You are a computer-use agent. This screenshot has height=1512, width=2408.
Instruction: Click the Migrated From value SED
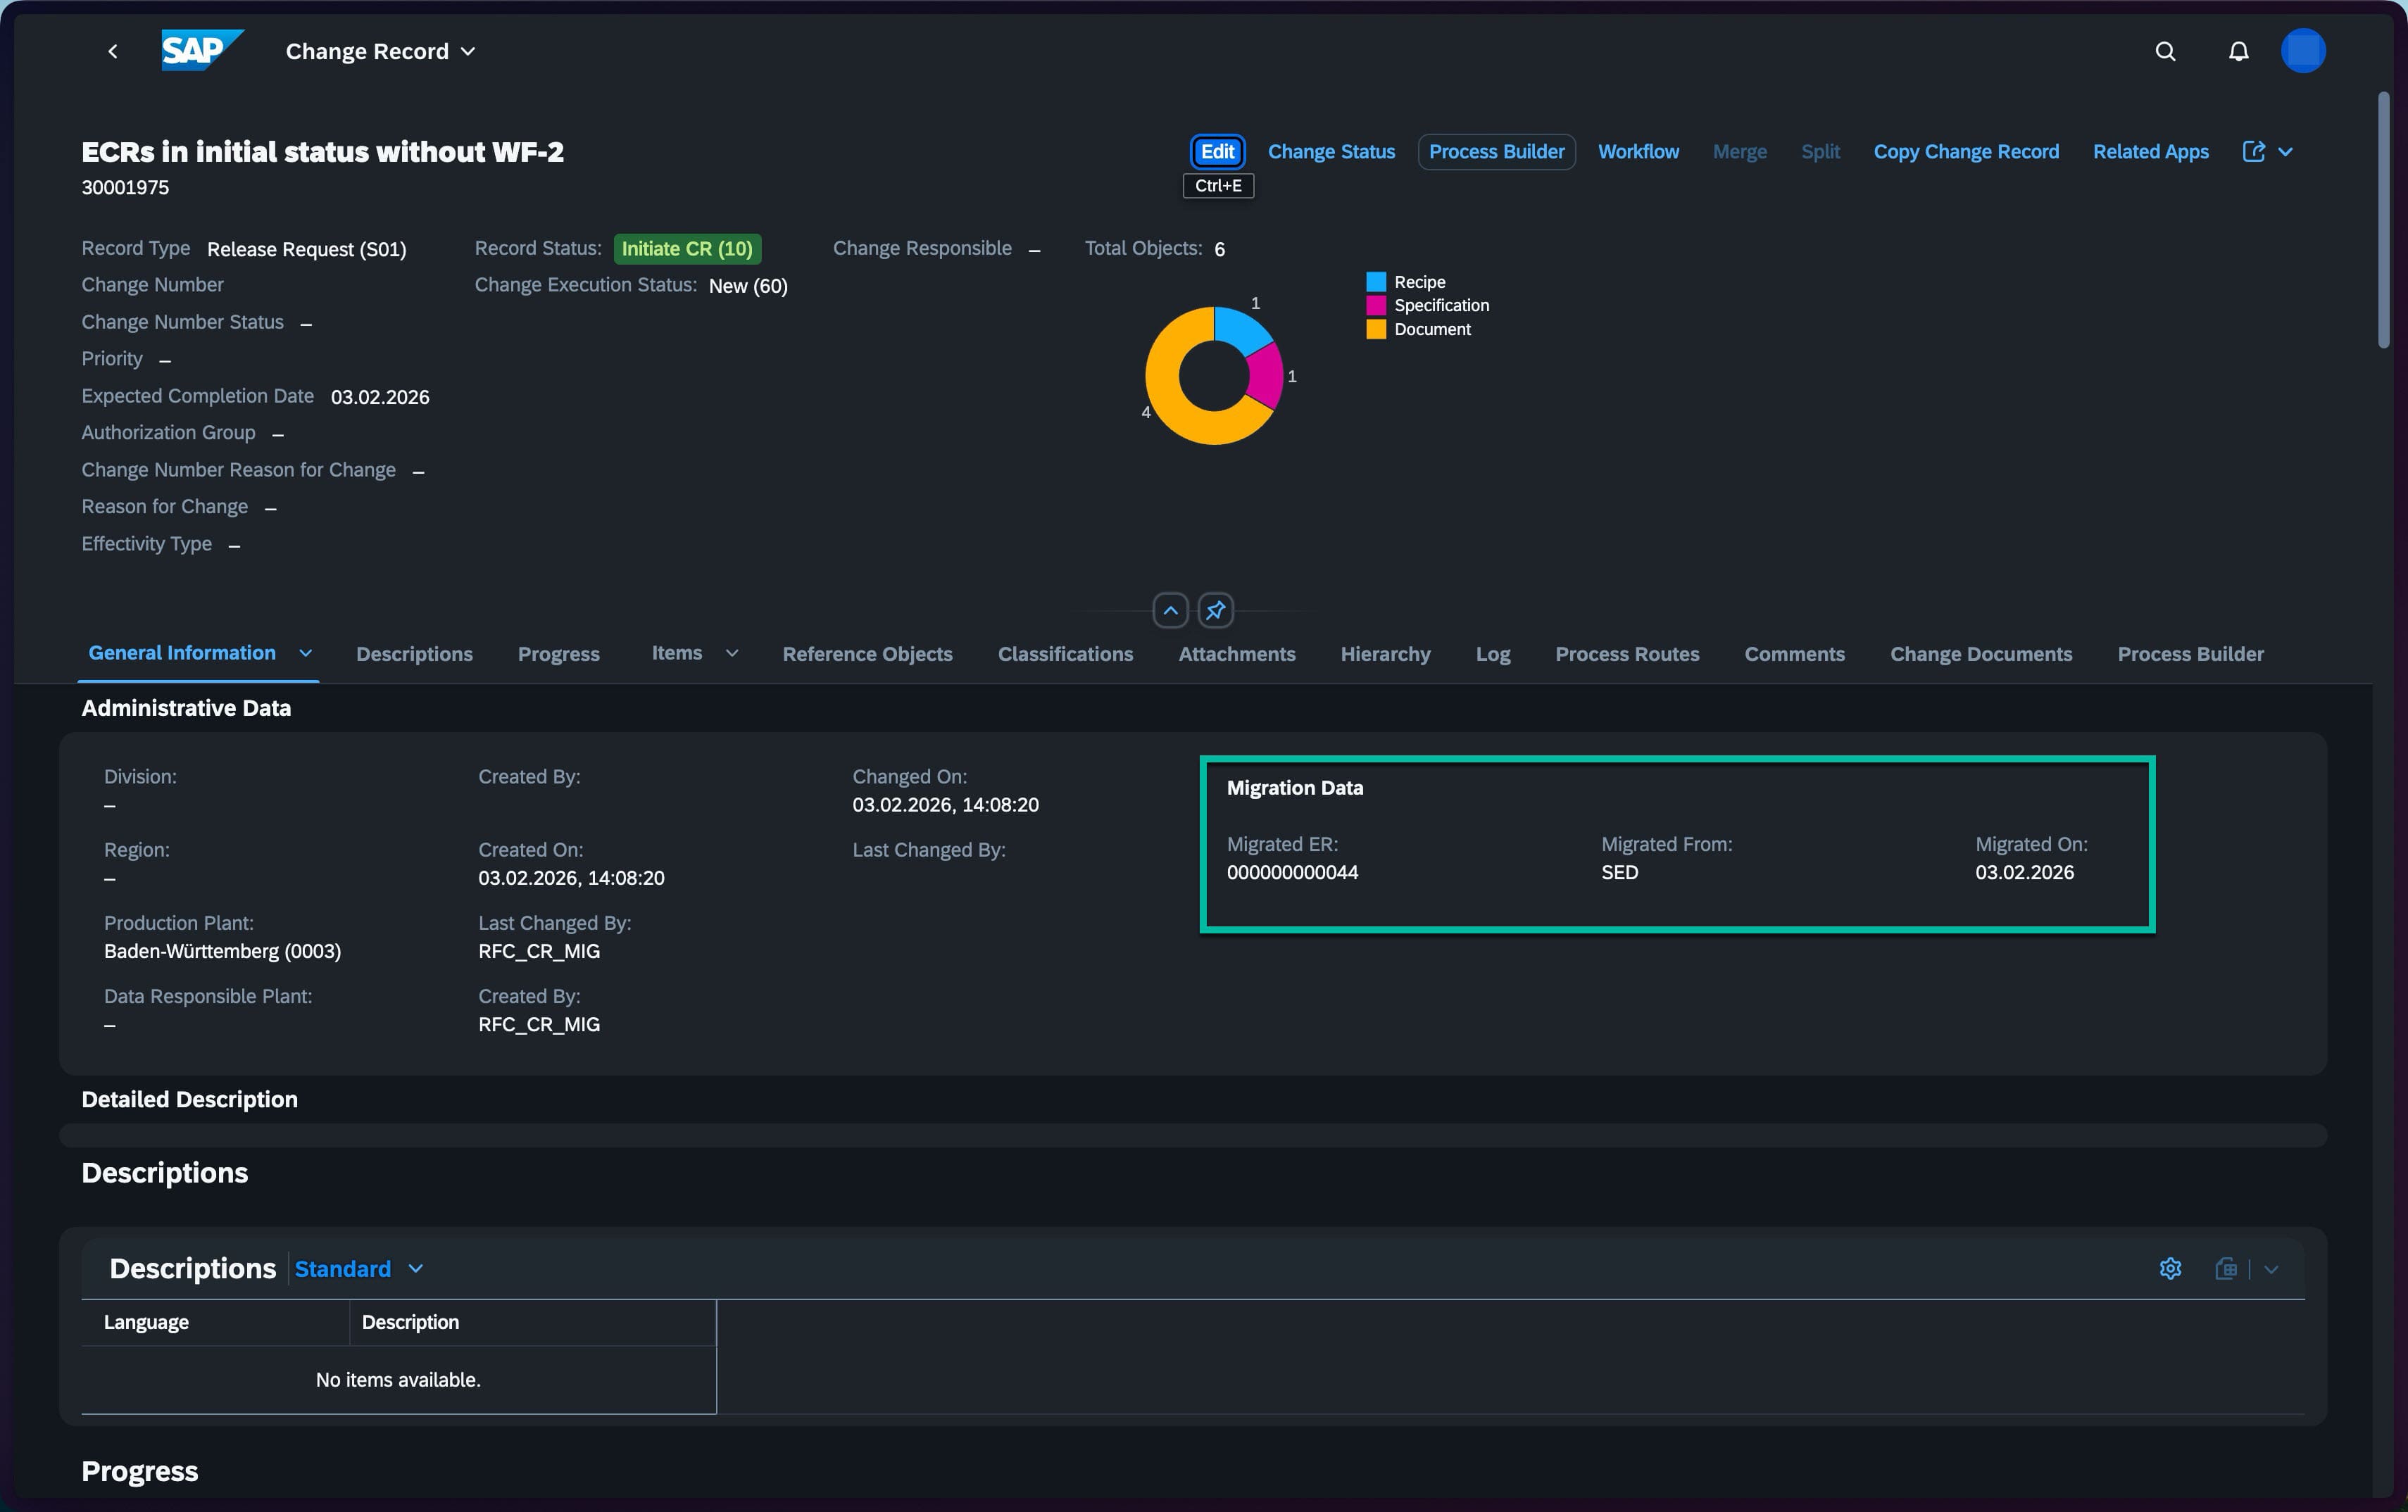(x=1619, y=872)
